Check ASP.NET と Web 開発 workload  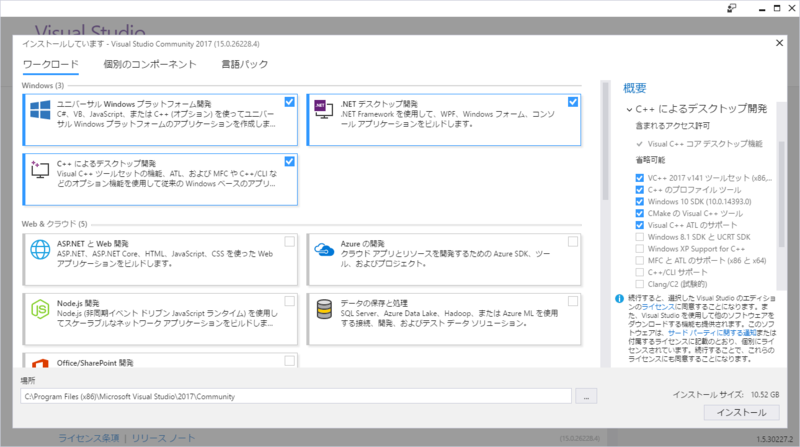[x=289, y=241]
